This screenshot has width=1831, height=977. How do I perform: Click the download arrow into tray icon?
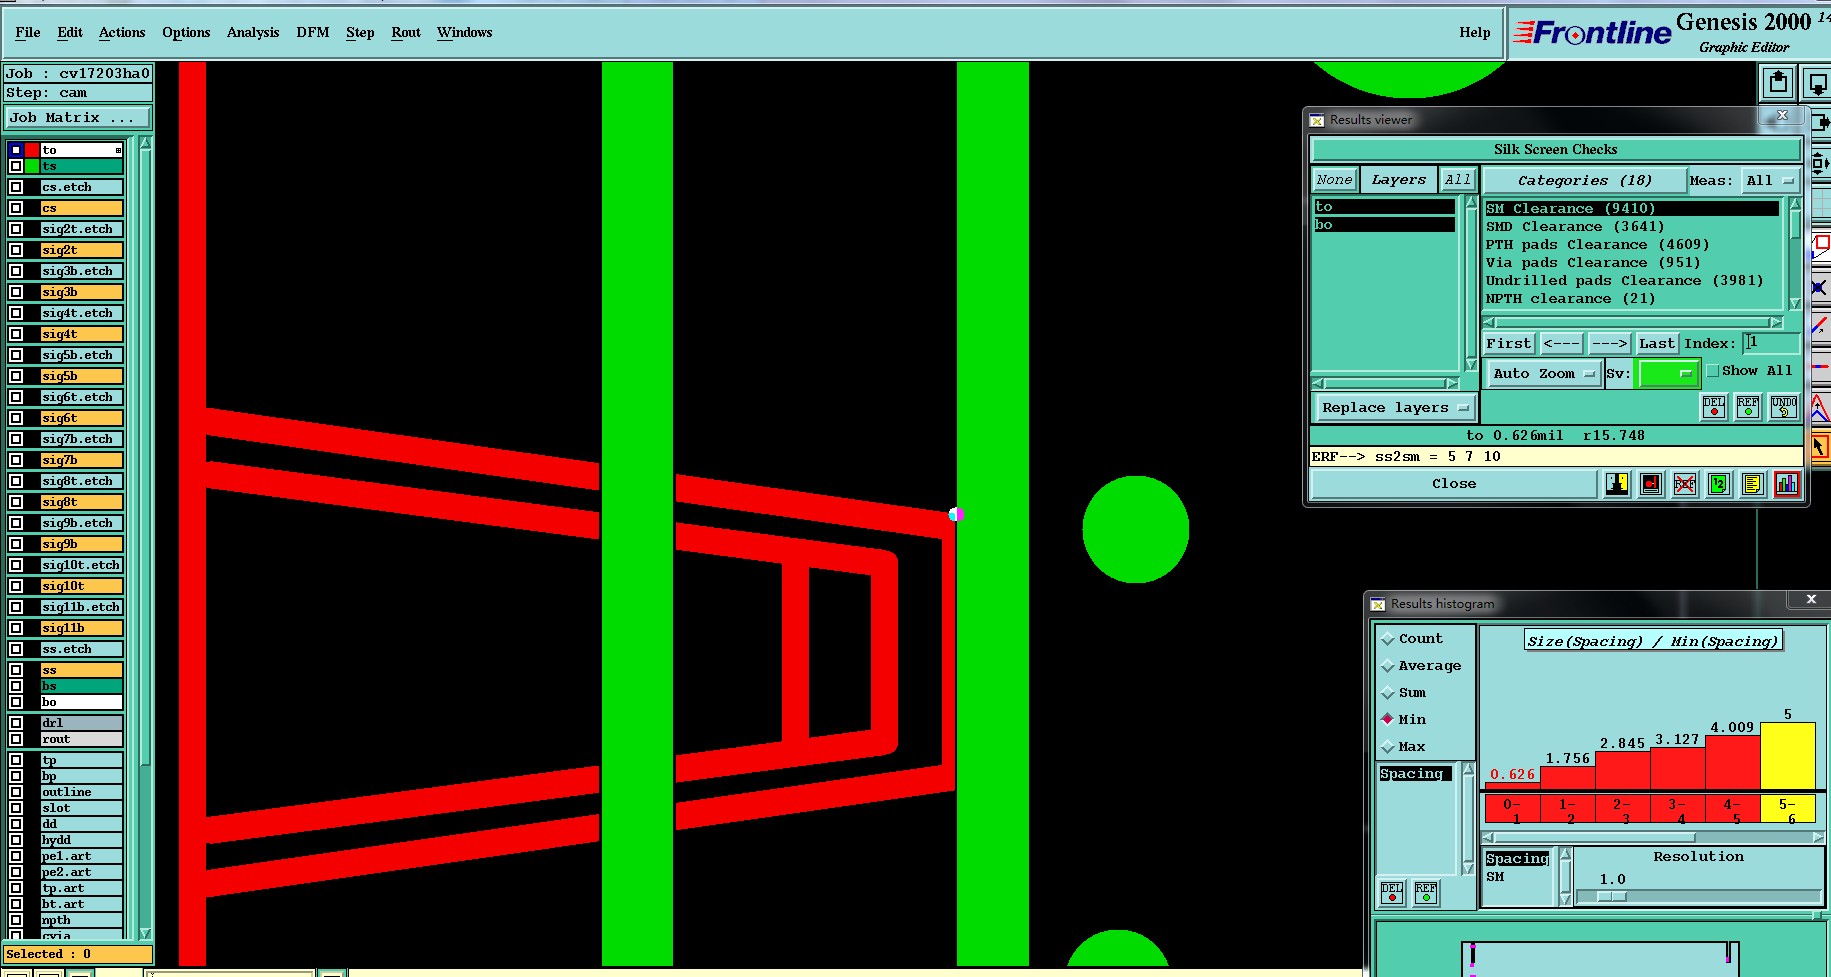[x=1816, y=83]
